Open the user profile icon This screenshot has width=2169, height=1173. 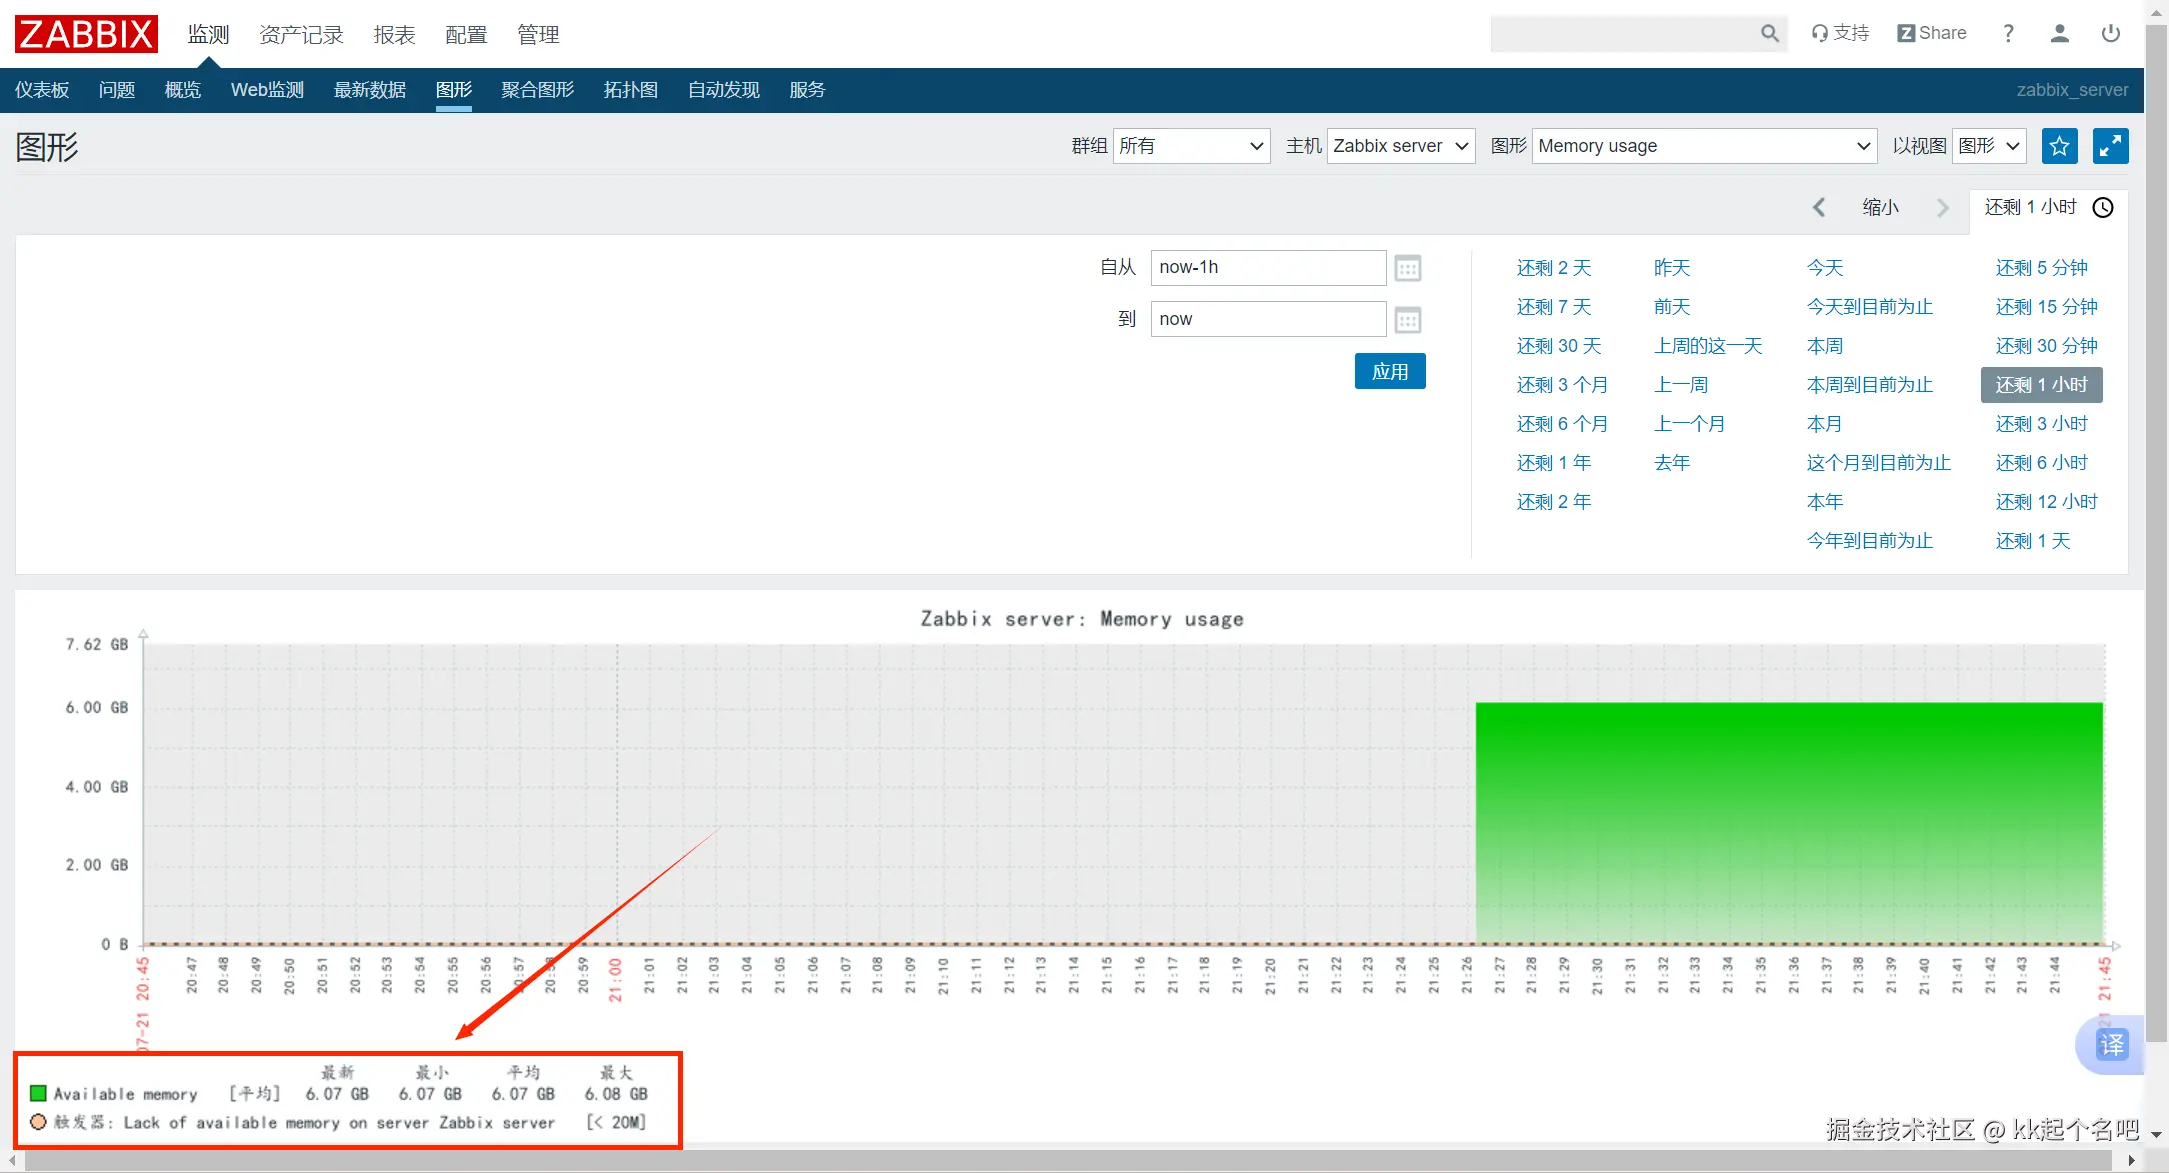click(x=2059, y=34)
